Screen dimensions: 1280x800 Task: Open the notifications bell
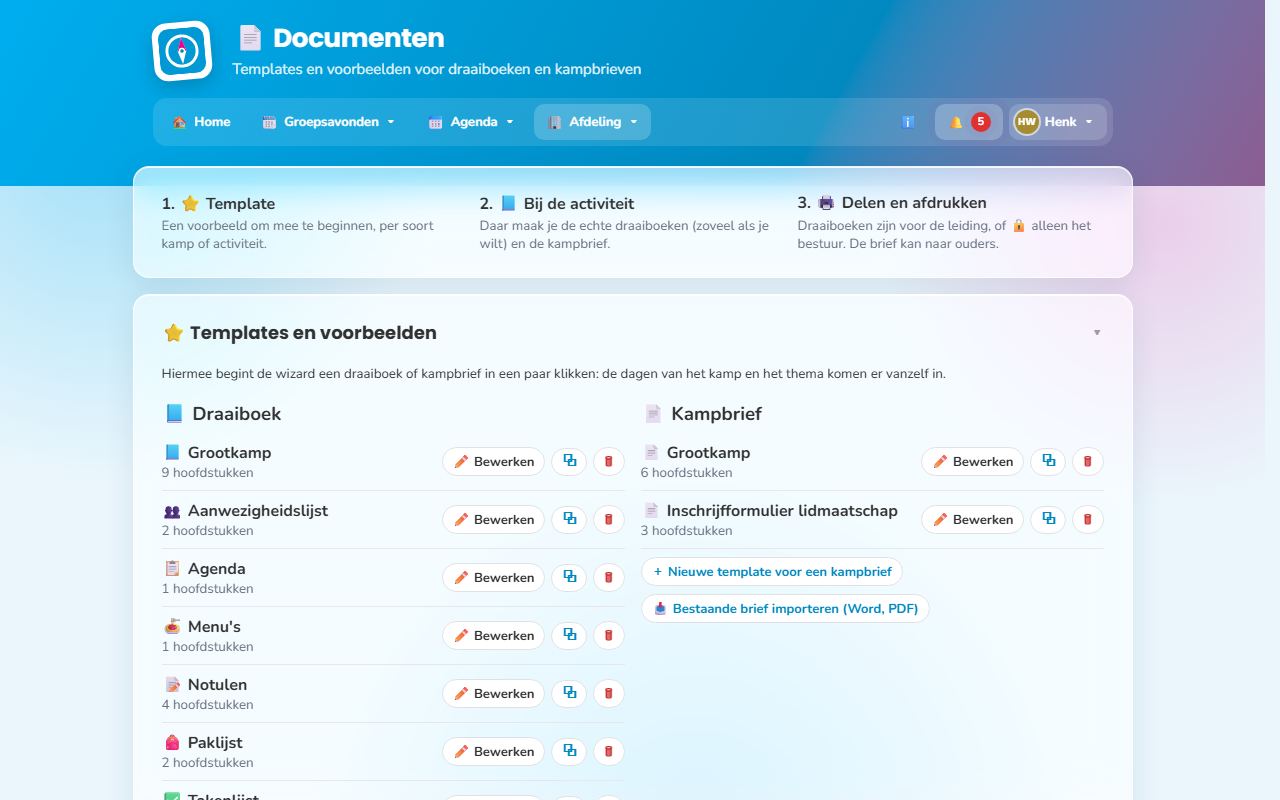coord(969,122)
